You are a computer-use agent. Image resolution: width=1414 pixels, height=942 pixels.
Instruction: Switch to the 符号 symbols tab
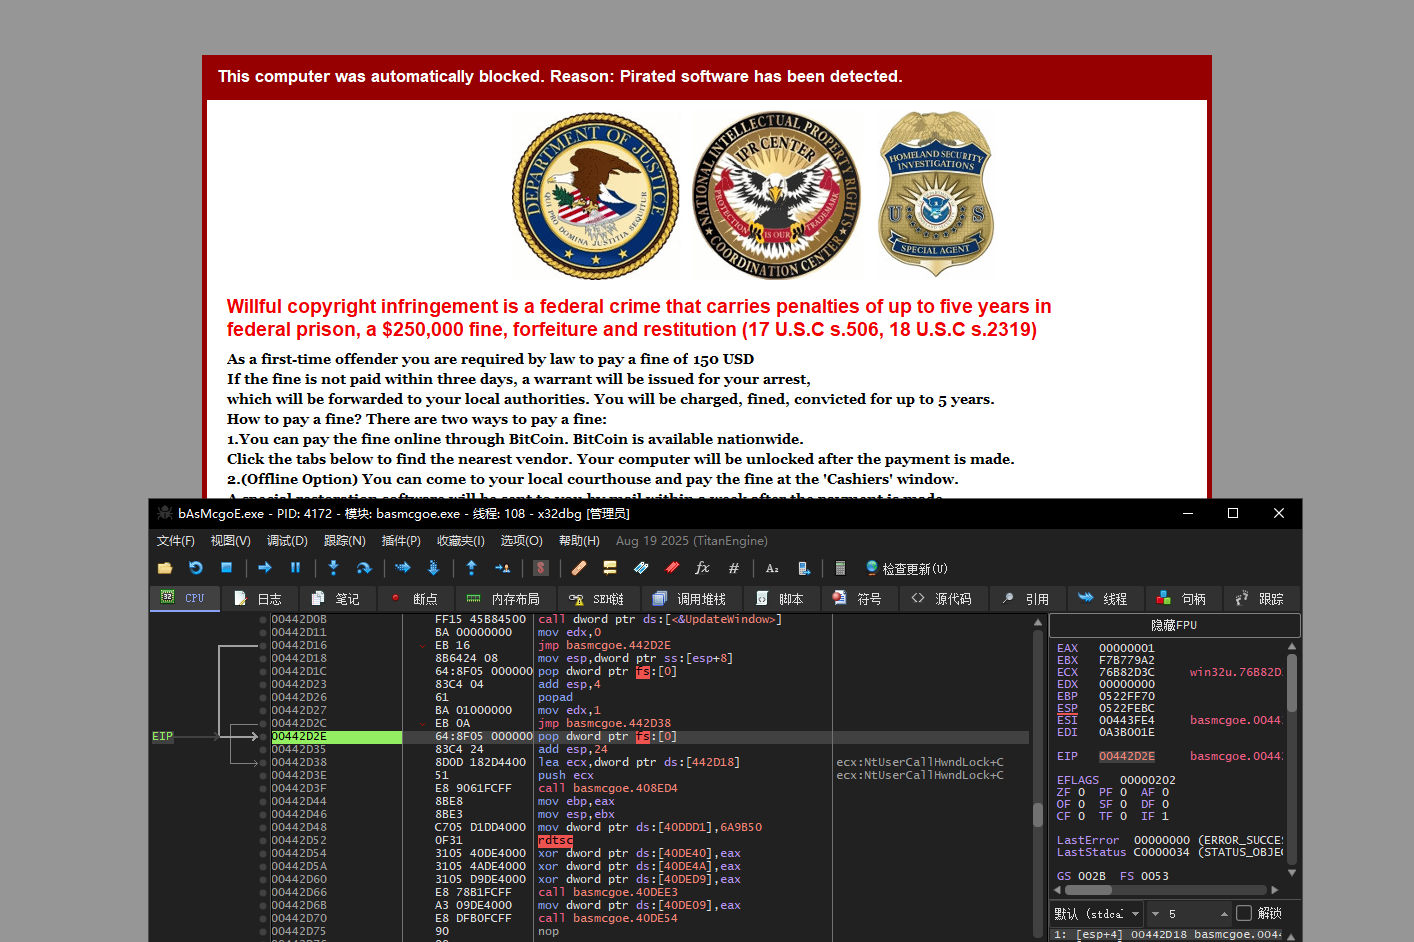click(857, 599)
